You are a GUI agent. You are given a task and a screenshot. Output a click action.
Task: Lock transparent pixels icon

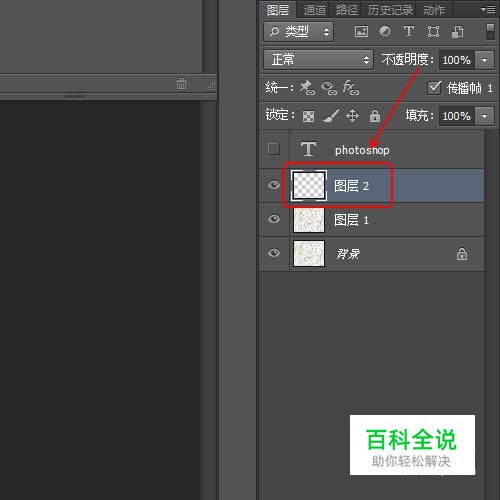[x=308, y=116]
